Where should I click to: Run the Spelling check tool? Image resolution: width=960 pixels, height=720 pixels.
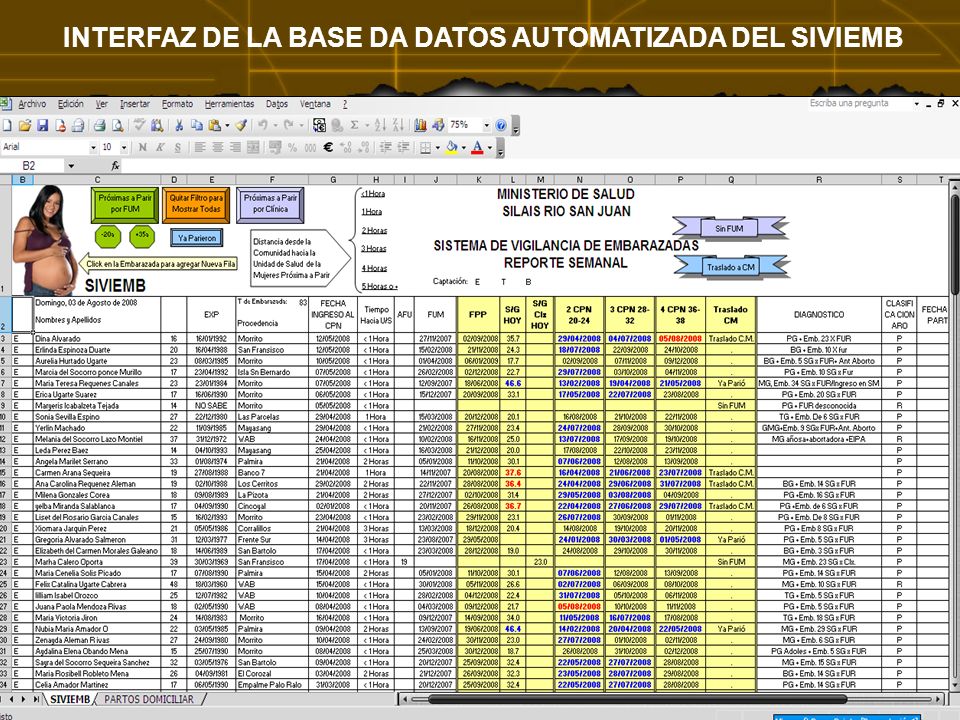pos(140,126)
